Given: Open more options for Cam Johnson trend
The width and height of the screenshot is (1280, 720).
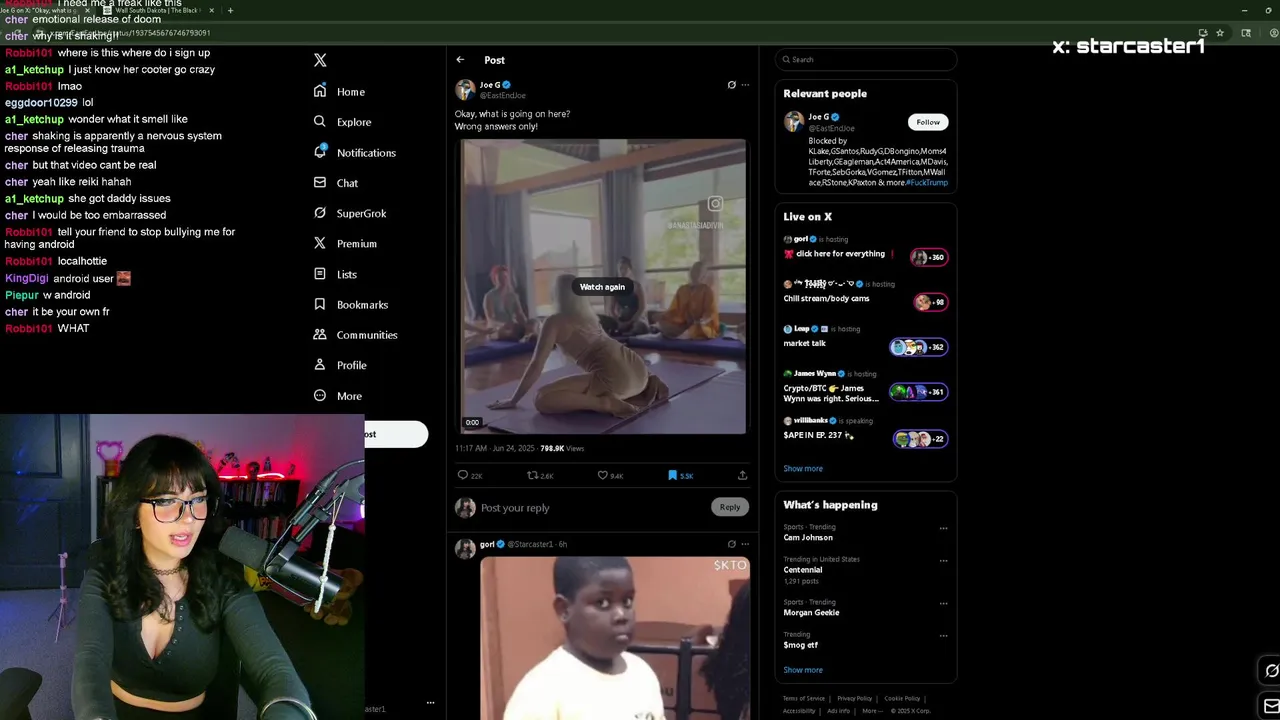Looking at the screenshot, I should 943,528.
